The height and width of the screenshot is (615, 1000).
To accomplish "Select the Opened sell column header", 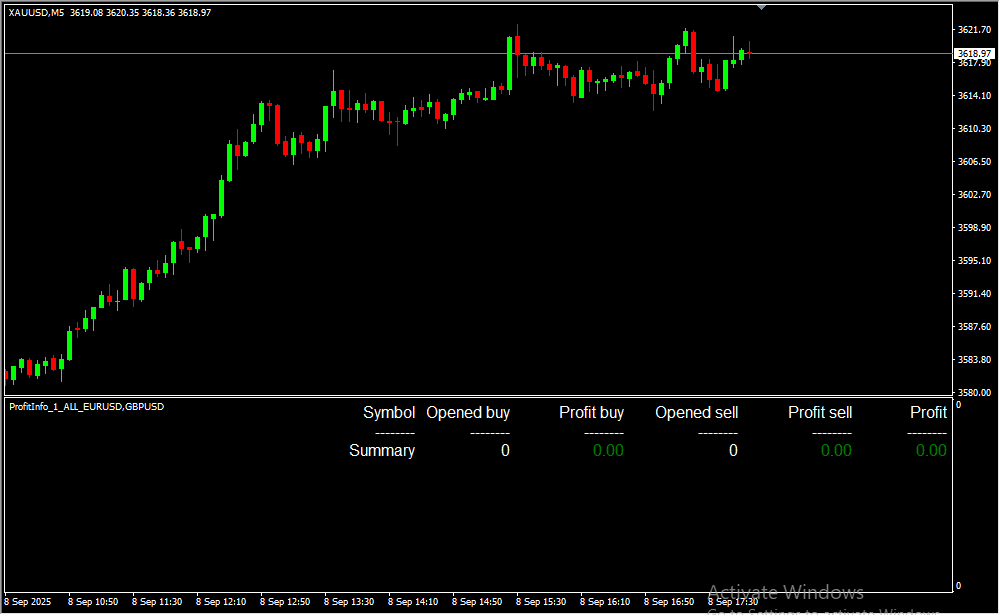I will coord(696,413).
